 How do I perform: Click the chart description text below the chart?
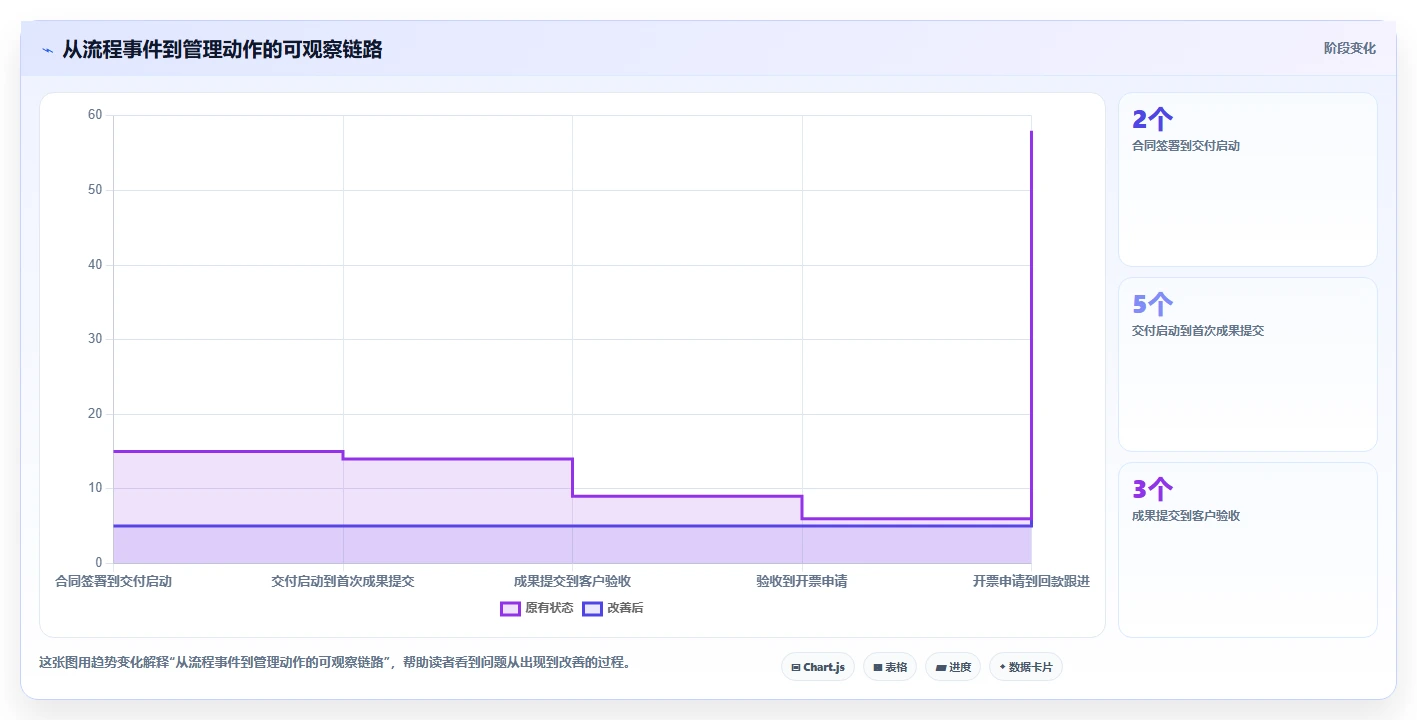[x=335, y=662]
